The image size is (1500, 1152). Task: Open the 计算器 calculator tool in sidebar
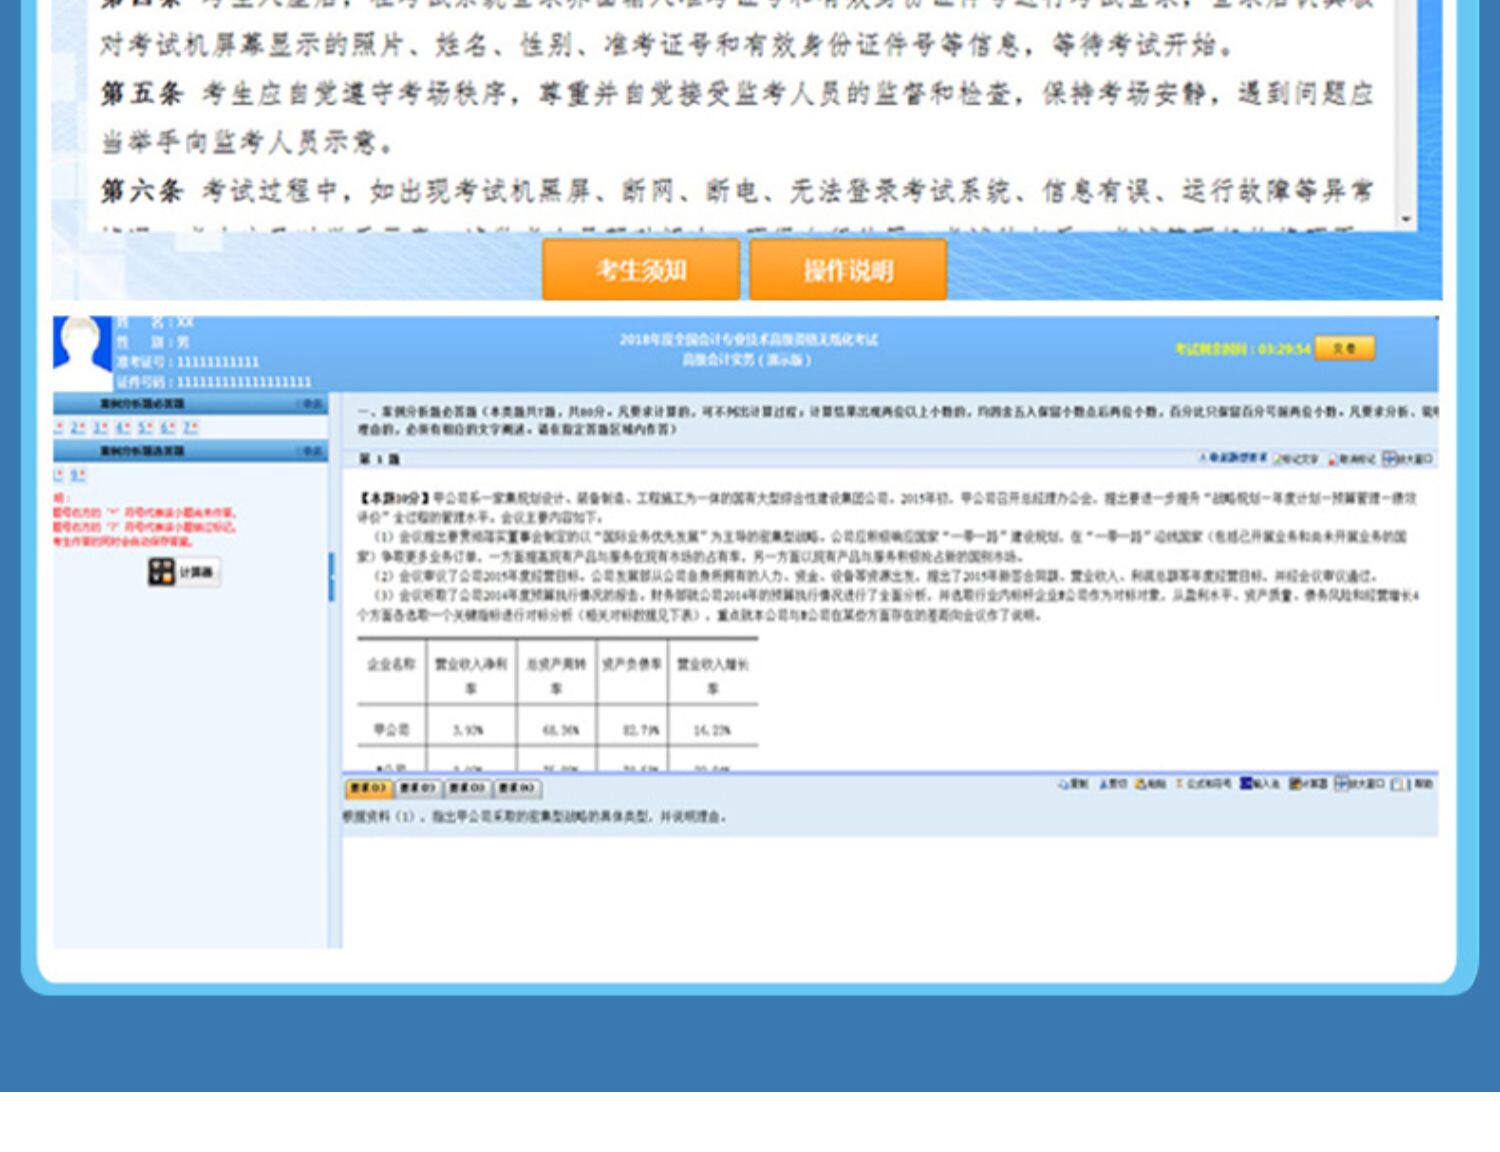click(184, 572)
